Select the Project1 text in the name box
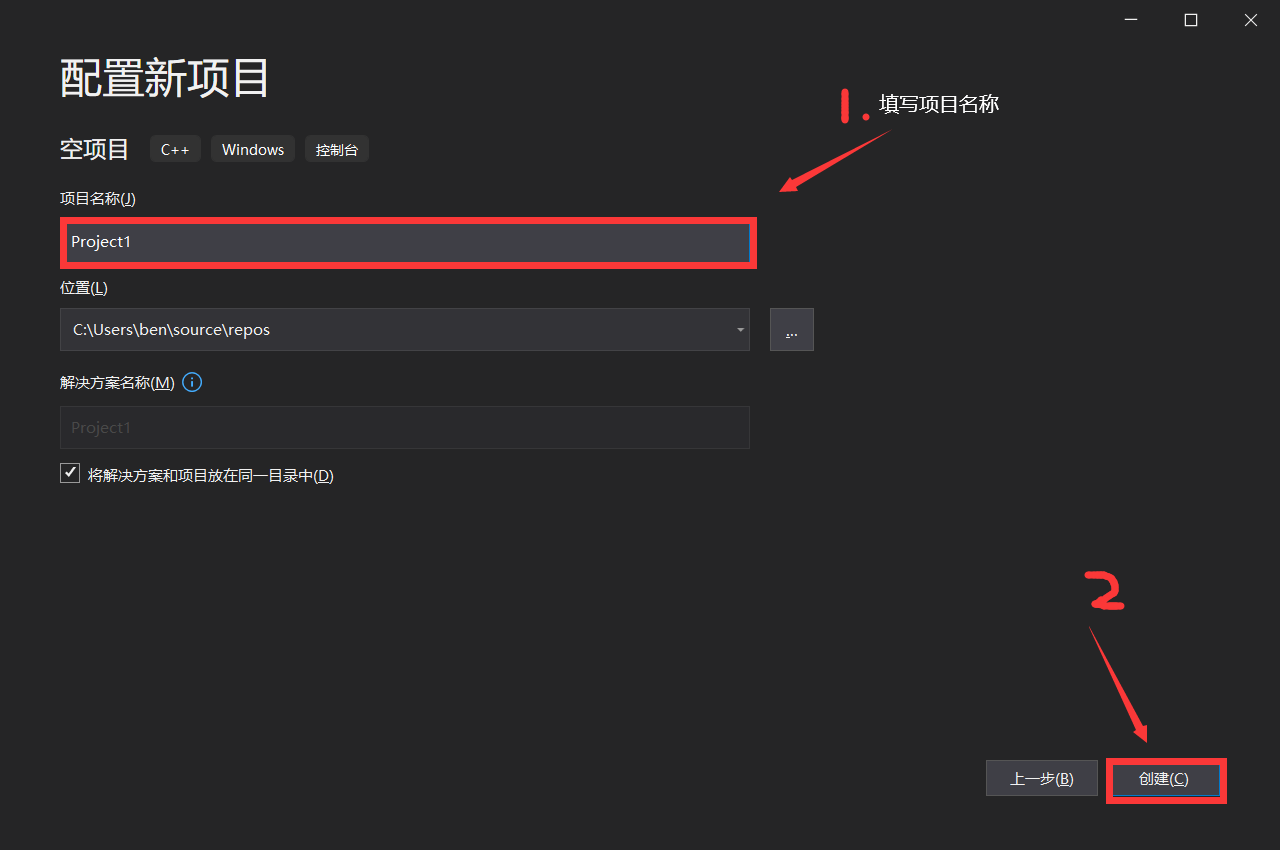Viewport: 1280px width, 850px height. (x=100, y=241)
